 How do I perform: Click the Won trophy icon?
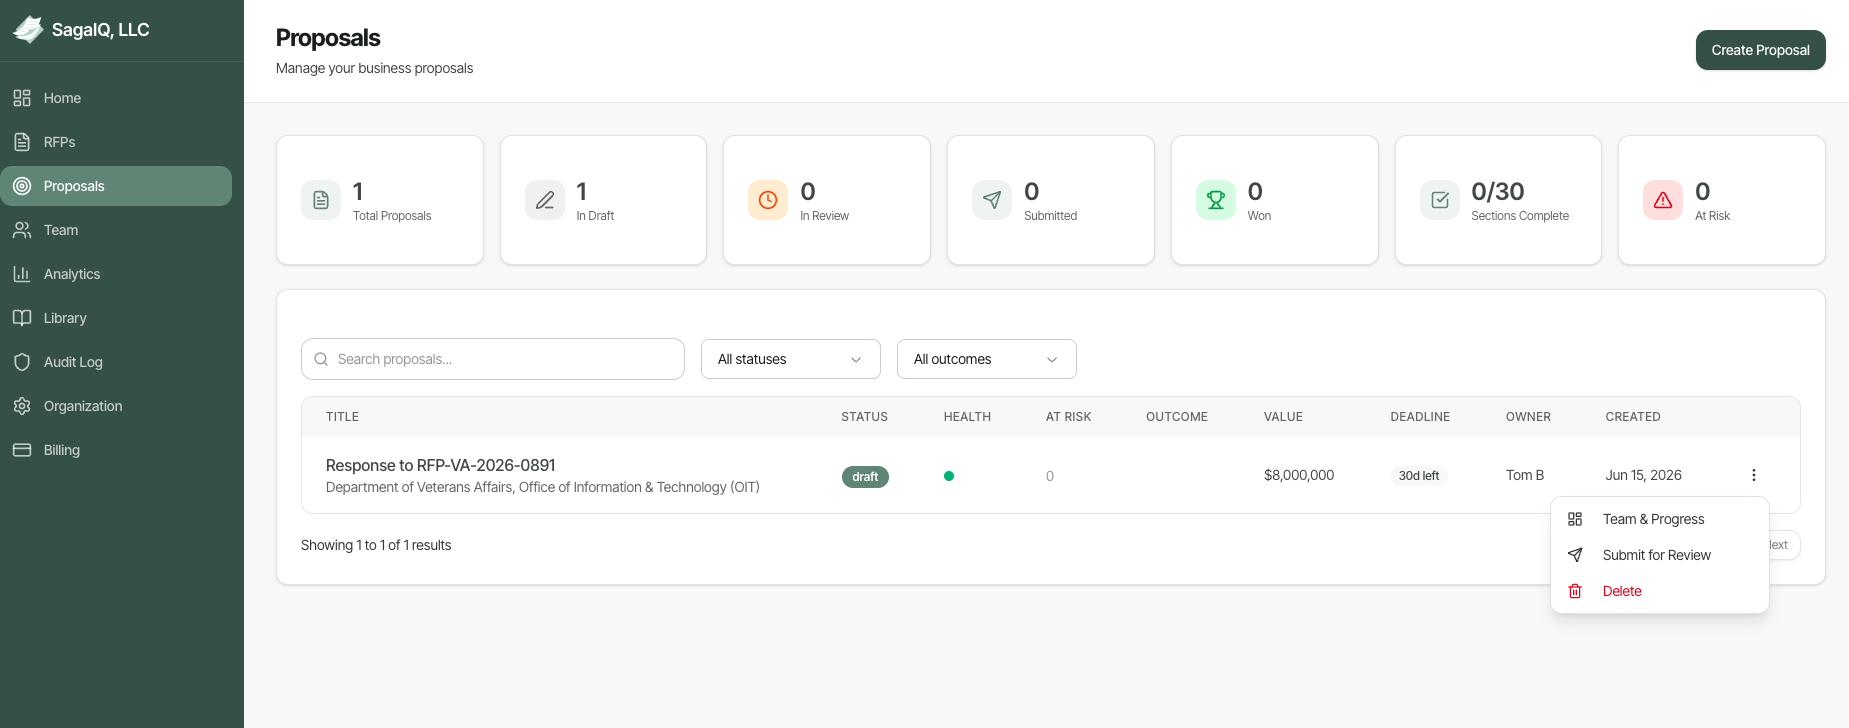pyautogui.click(x=1216, y=200)
